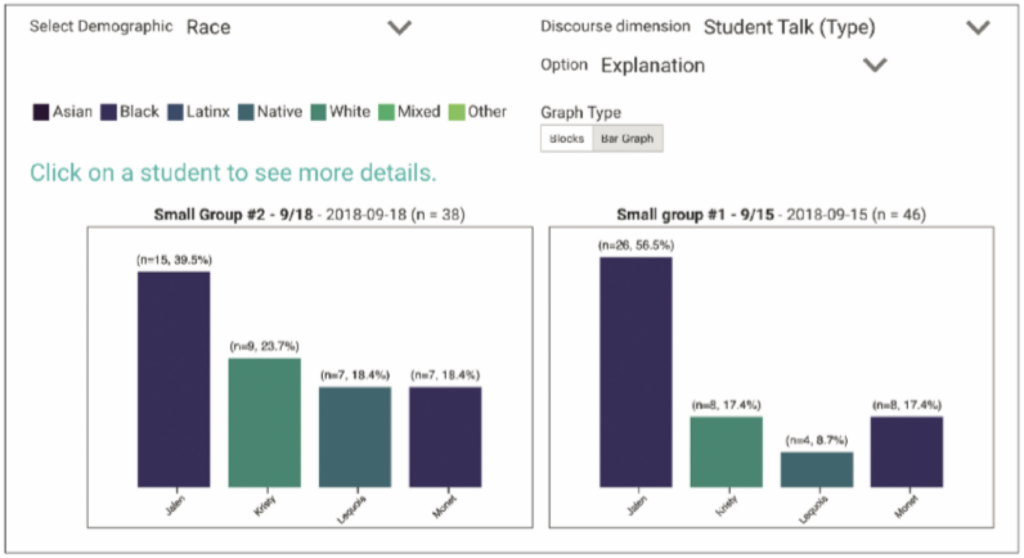The image size is (1024, 558).
Task: Click the White legend swatch
Action: (318, 112)
